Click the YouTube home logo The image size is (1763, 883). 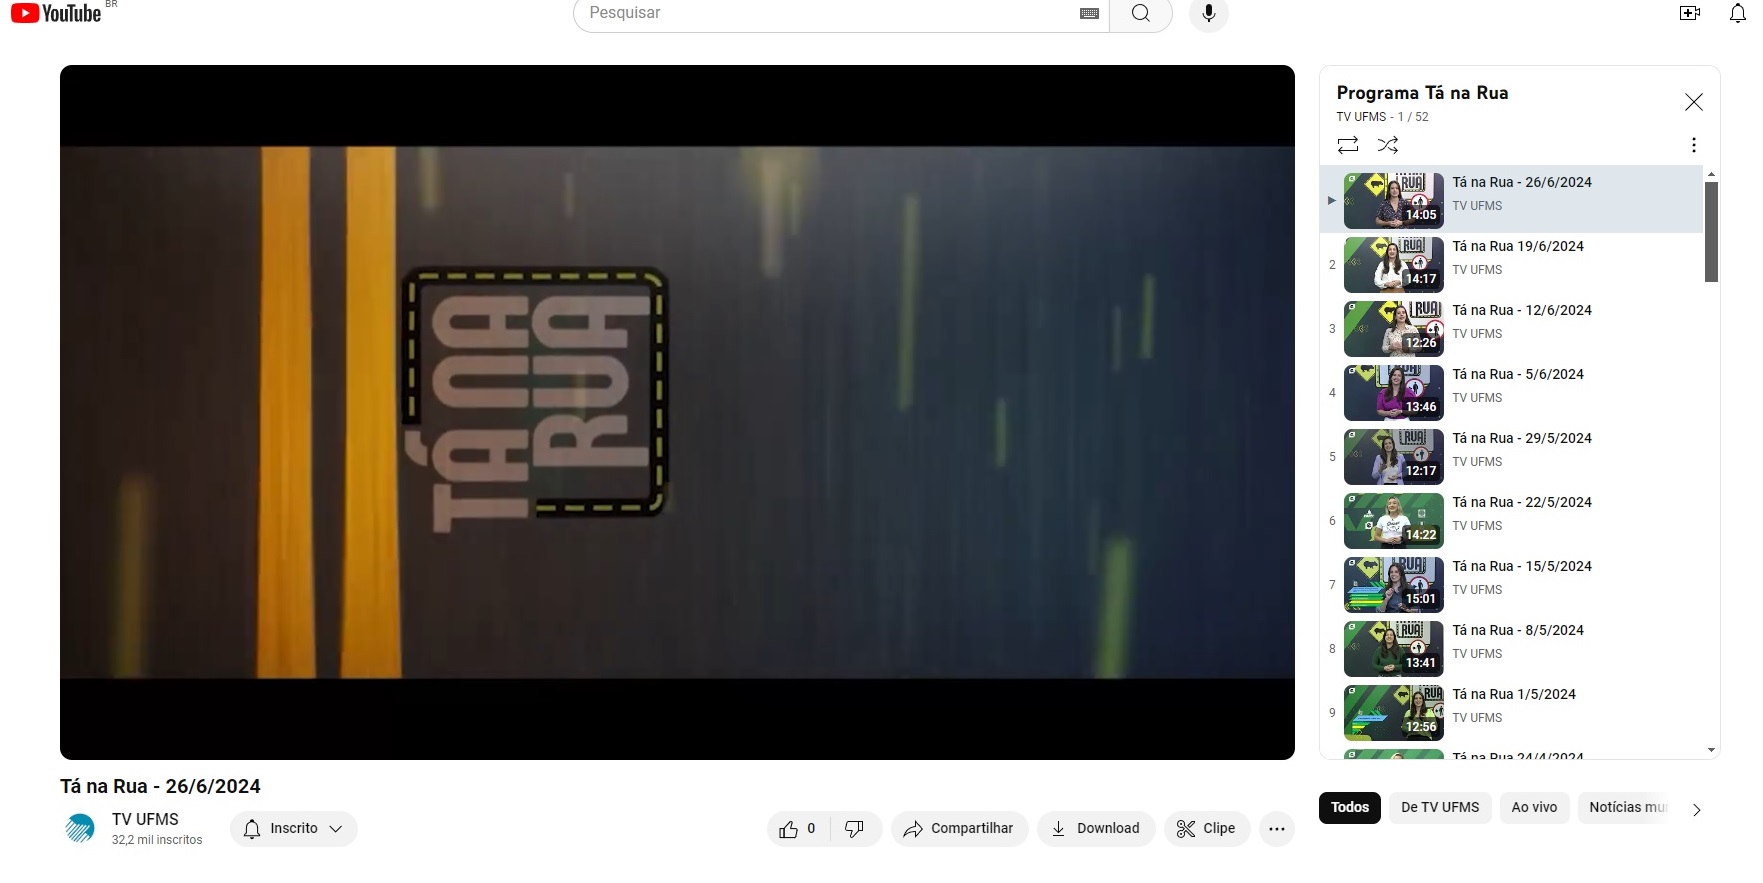click(x=56, y=13)
